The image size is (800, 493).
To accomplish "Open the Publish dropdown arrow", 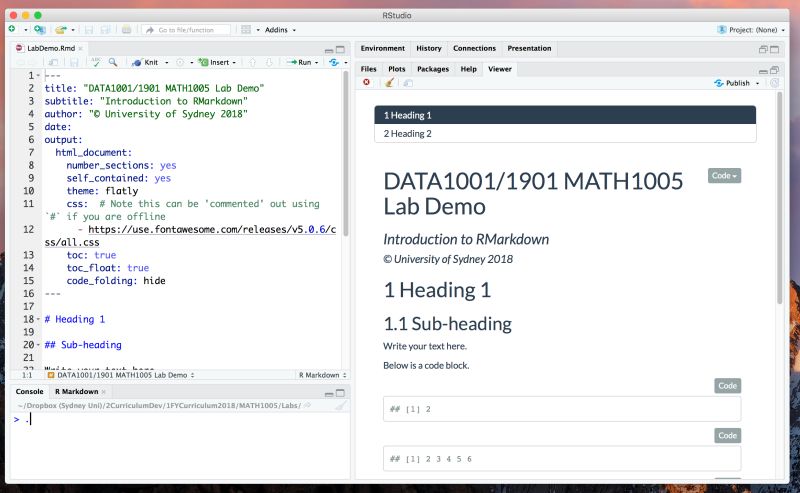I will [x=757, y=83].
